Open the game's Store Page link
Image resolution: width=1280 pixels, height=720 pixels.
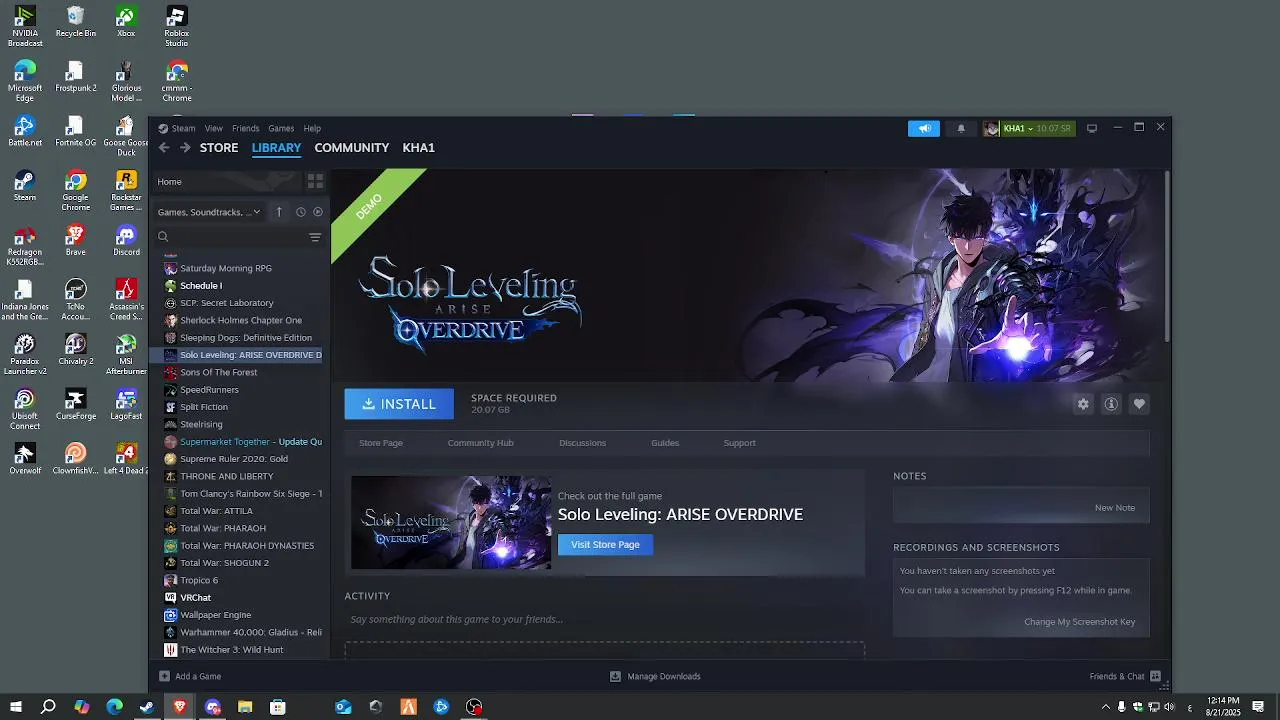coord(381,443)
